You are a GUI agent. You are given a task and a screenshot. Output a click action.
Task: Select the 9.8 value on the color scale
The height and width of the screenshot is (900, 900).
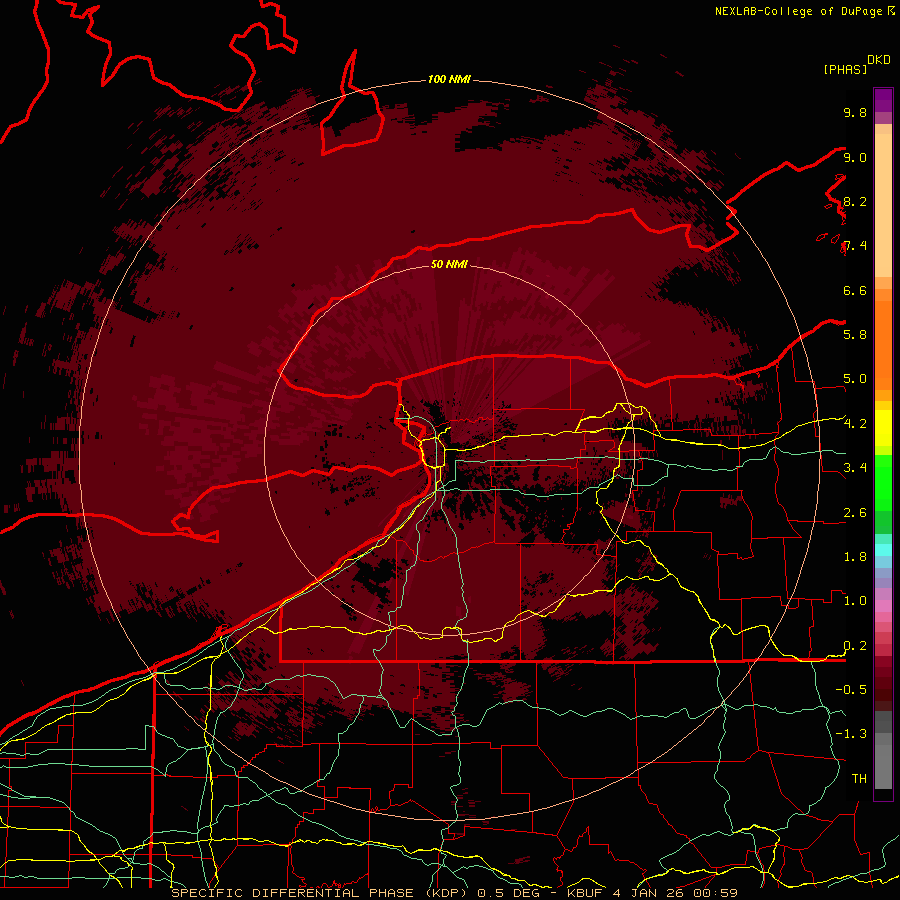pyautogui.click(x=855, y=112)
